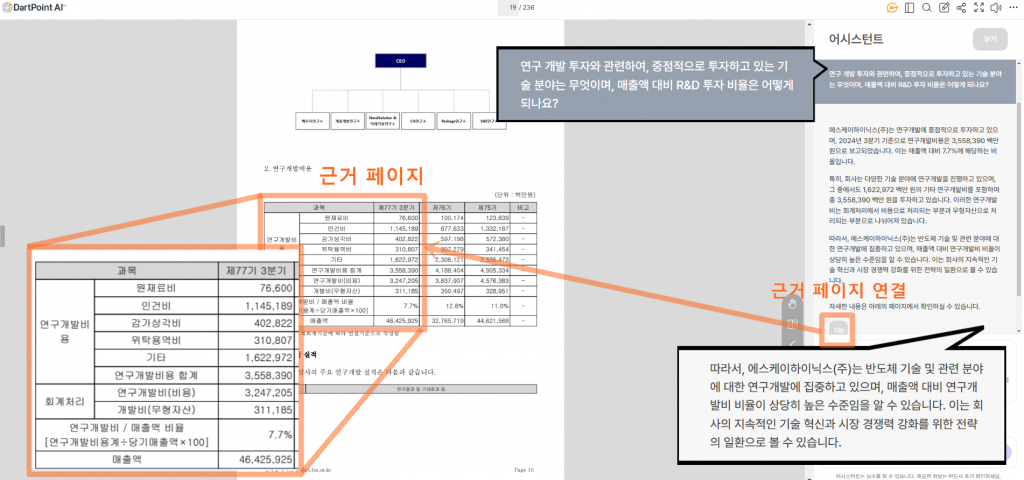Image resolution: width=1024 pixels, height=480 pixels.
Task: Click the speaker read-aloud icon
Action: coord(996,8)
